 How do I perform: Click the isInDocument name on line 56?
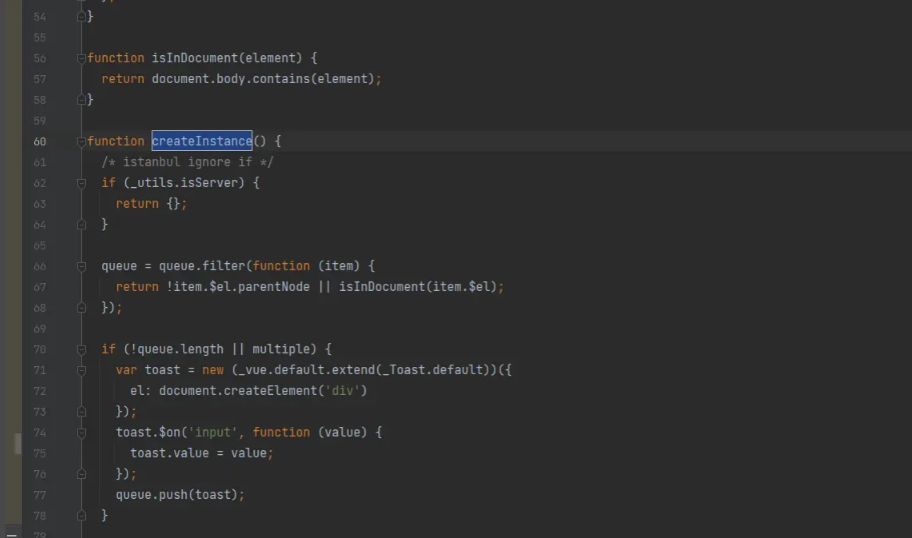pyautogui.click(x=195, y=58)
